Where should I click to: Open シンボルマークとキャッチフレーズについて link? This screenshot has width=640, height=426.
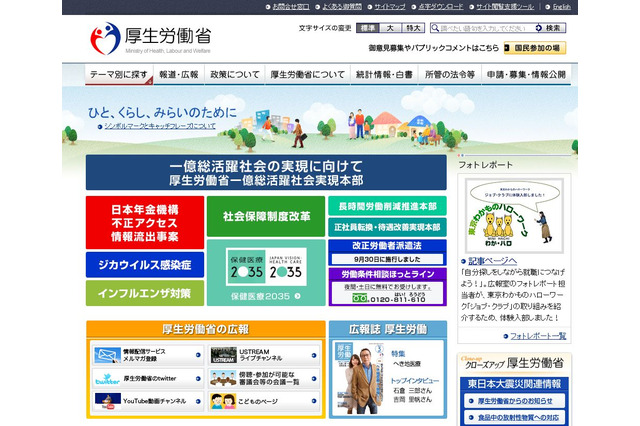click(x=160, y=126)
